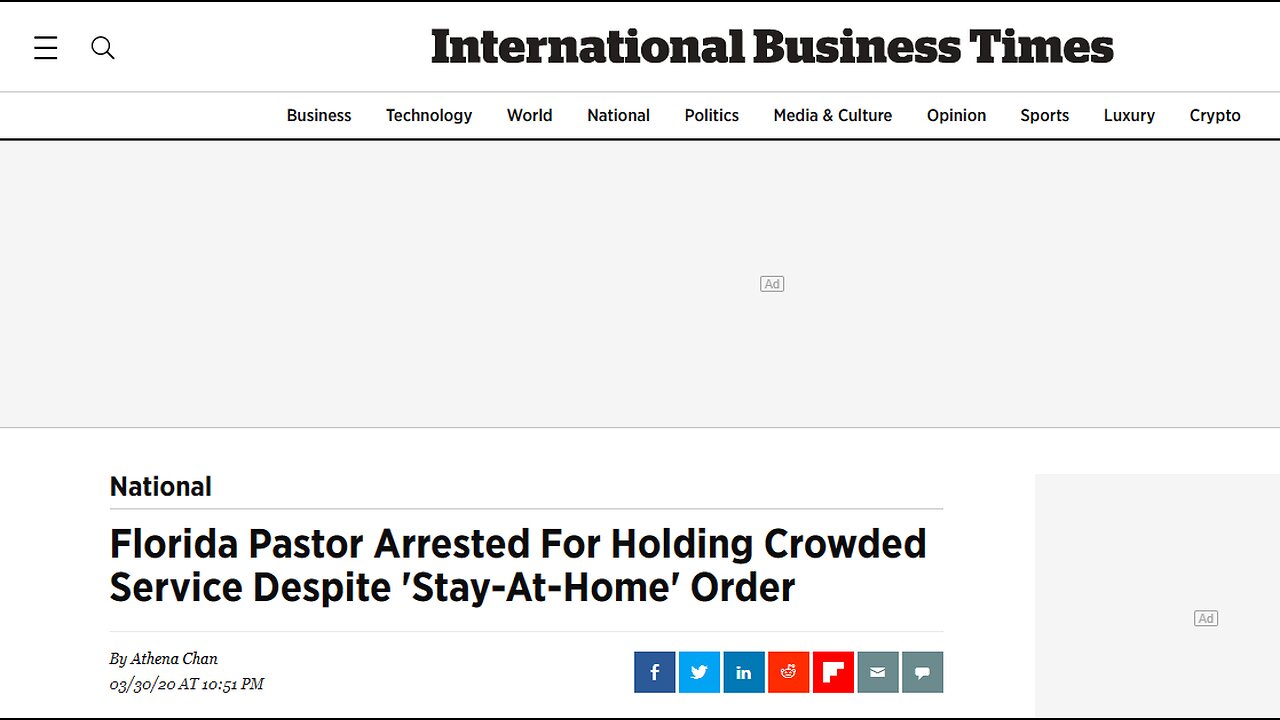The width and height of the screenshot is (1280, 720).
Task: Click the search magnifier icon
Action: [x=103, y=48]
